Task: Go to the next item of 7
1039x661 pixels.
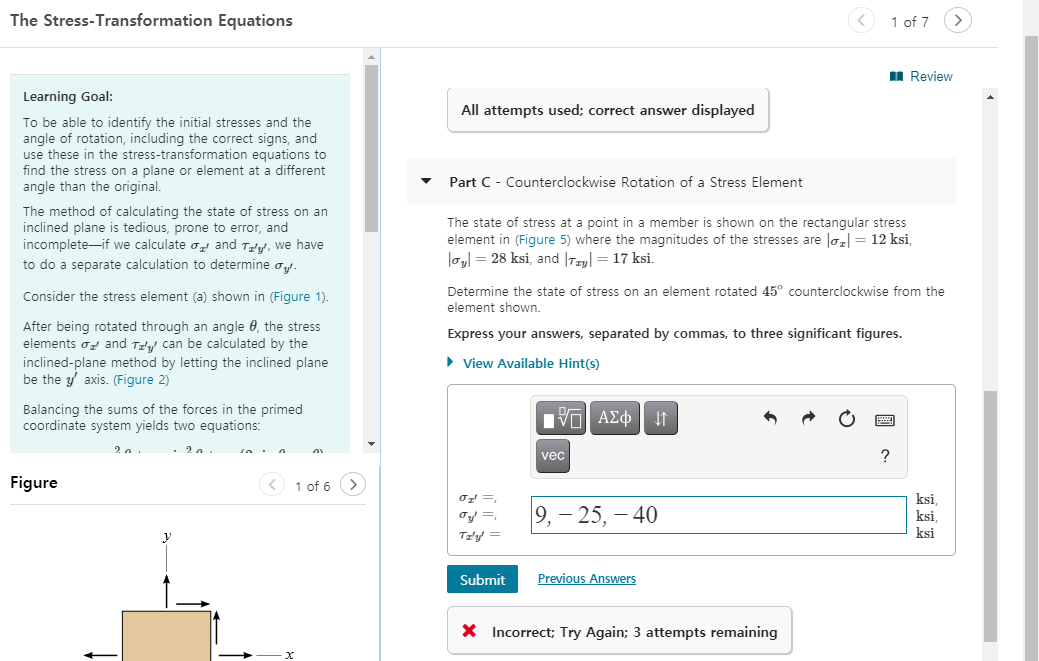Action: click(957, 20)
